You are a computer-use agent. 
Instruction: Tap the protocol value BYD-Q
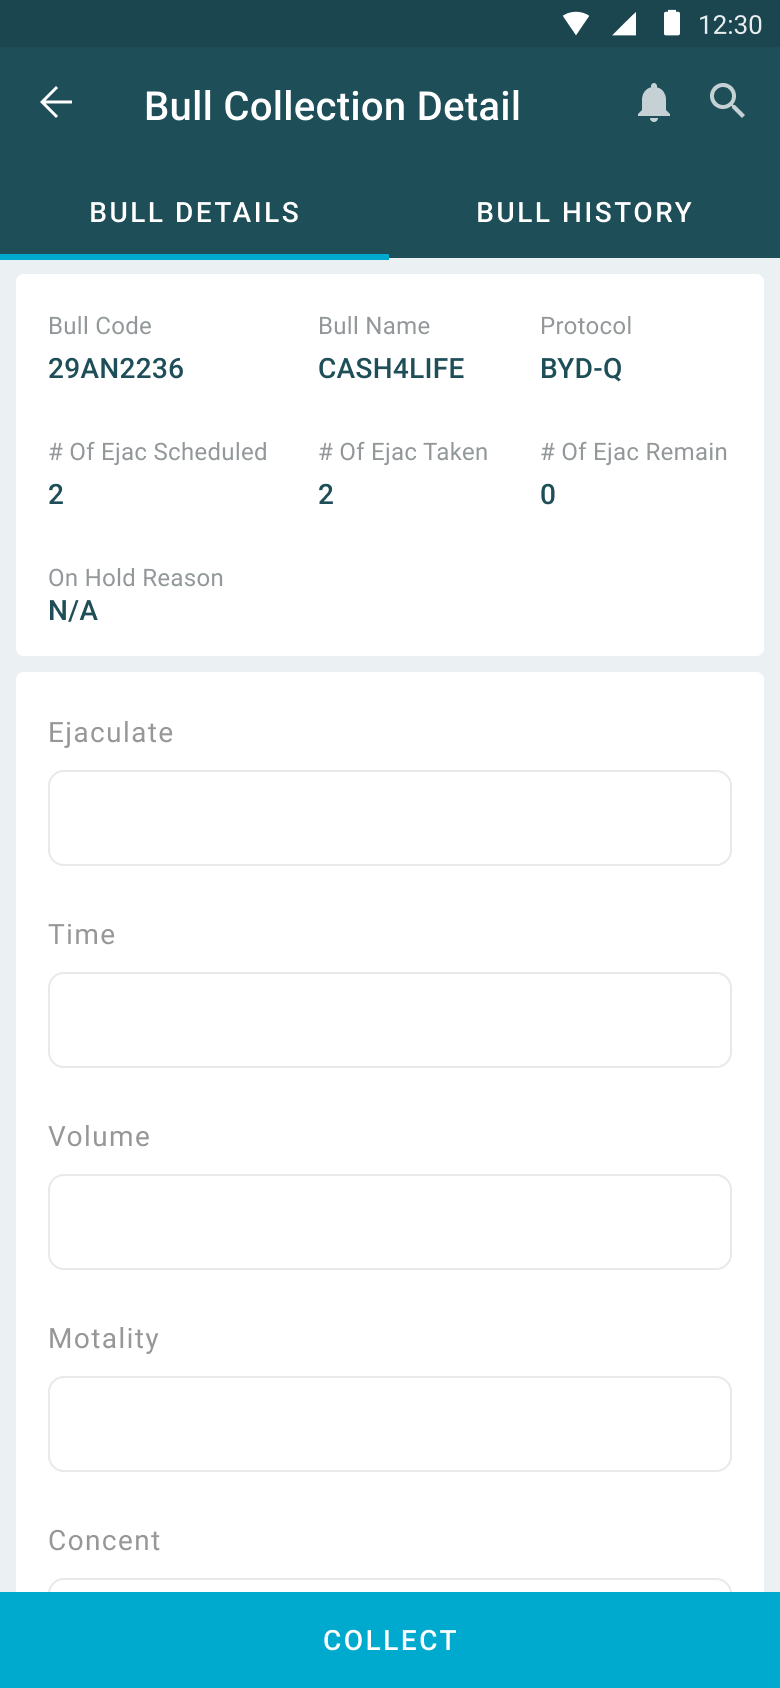[x=581, y=369]
